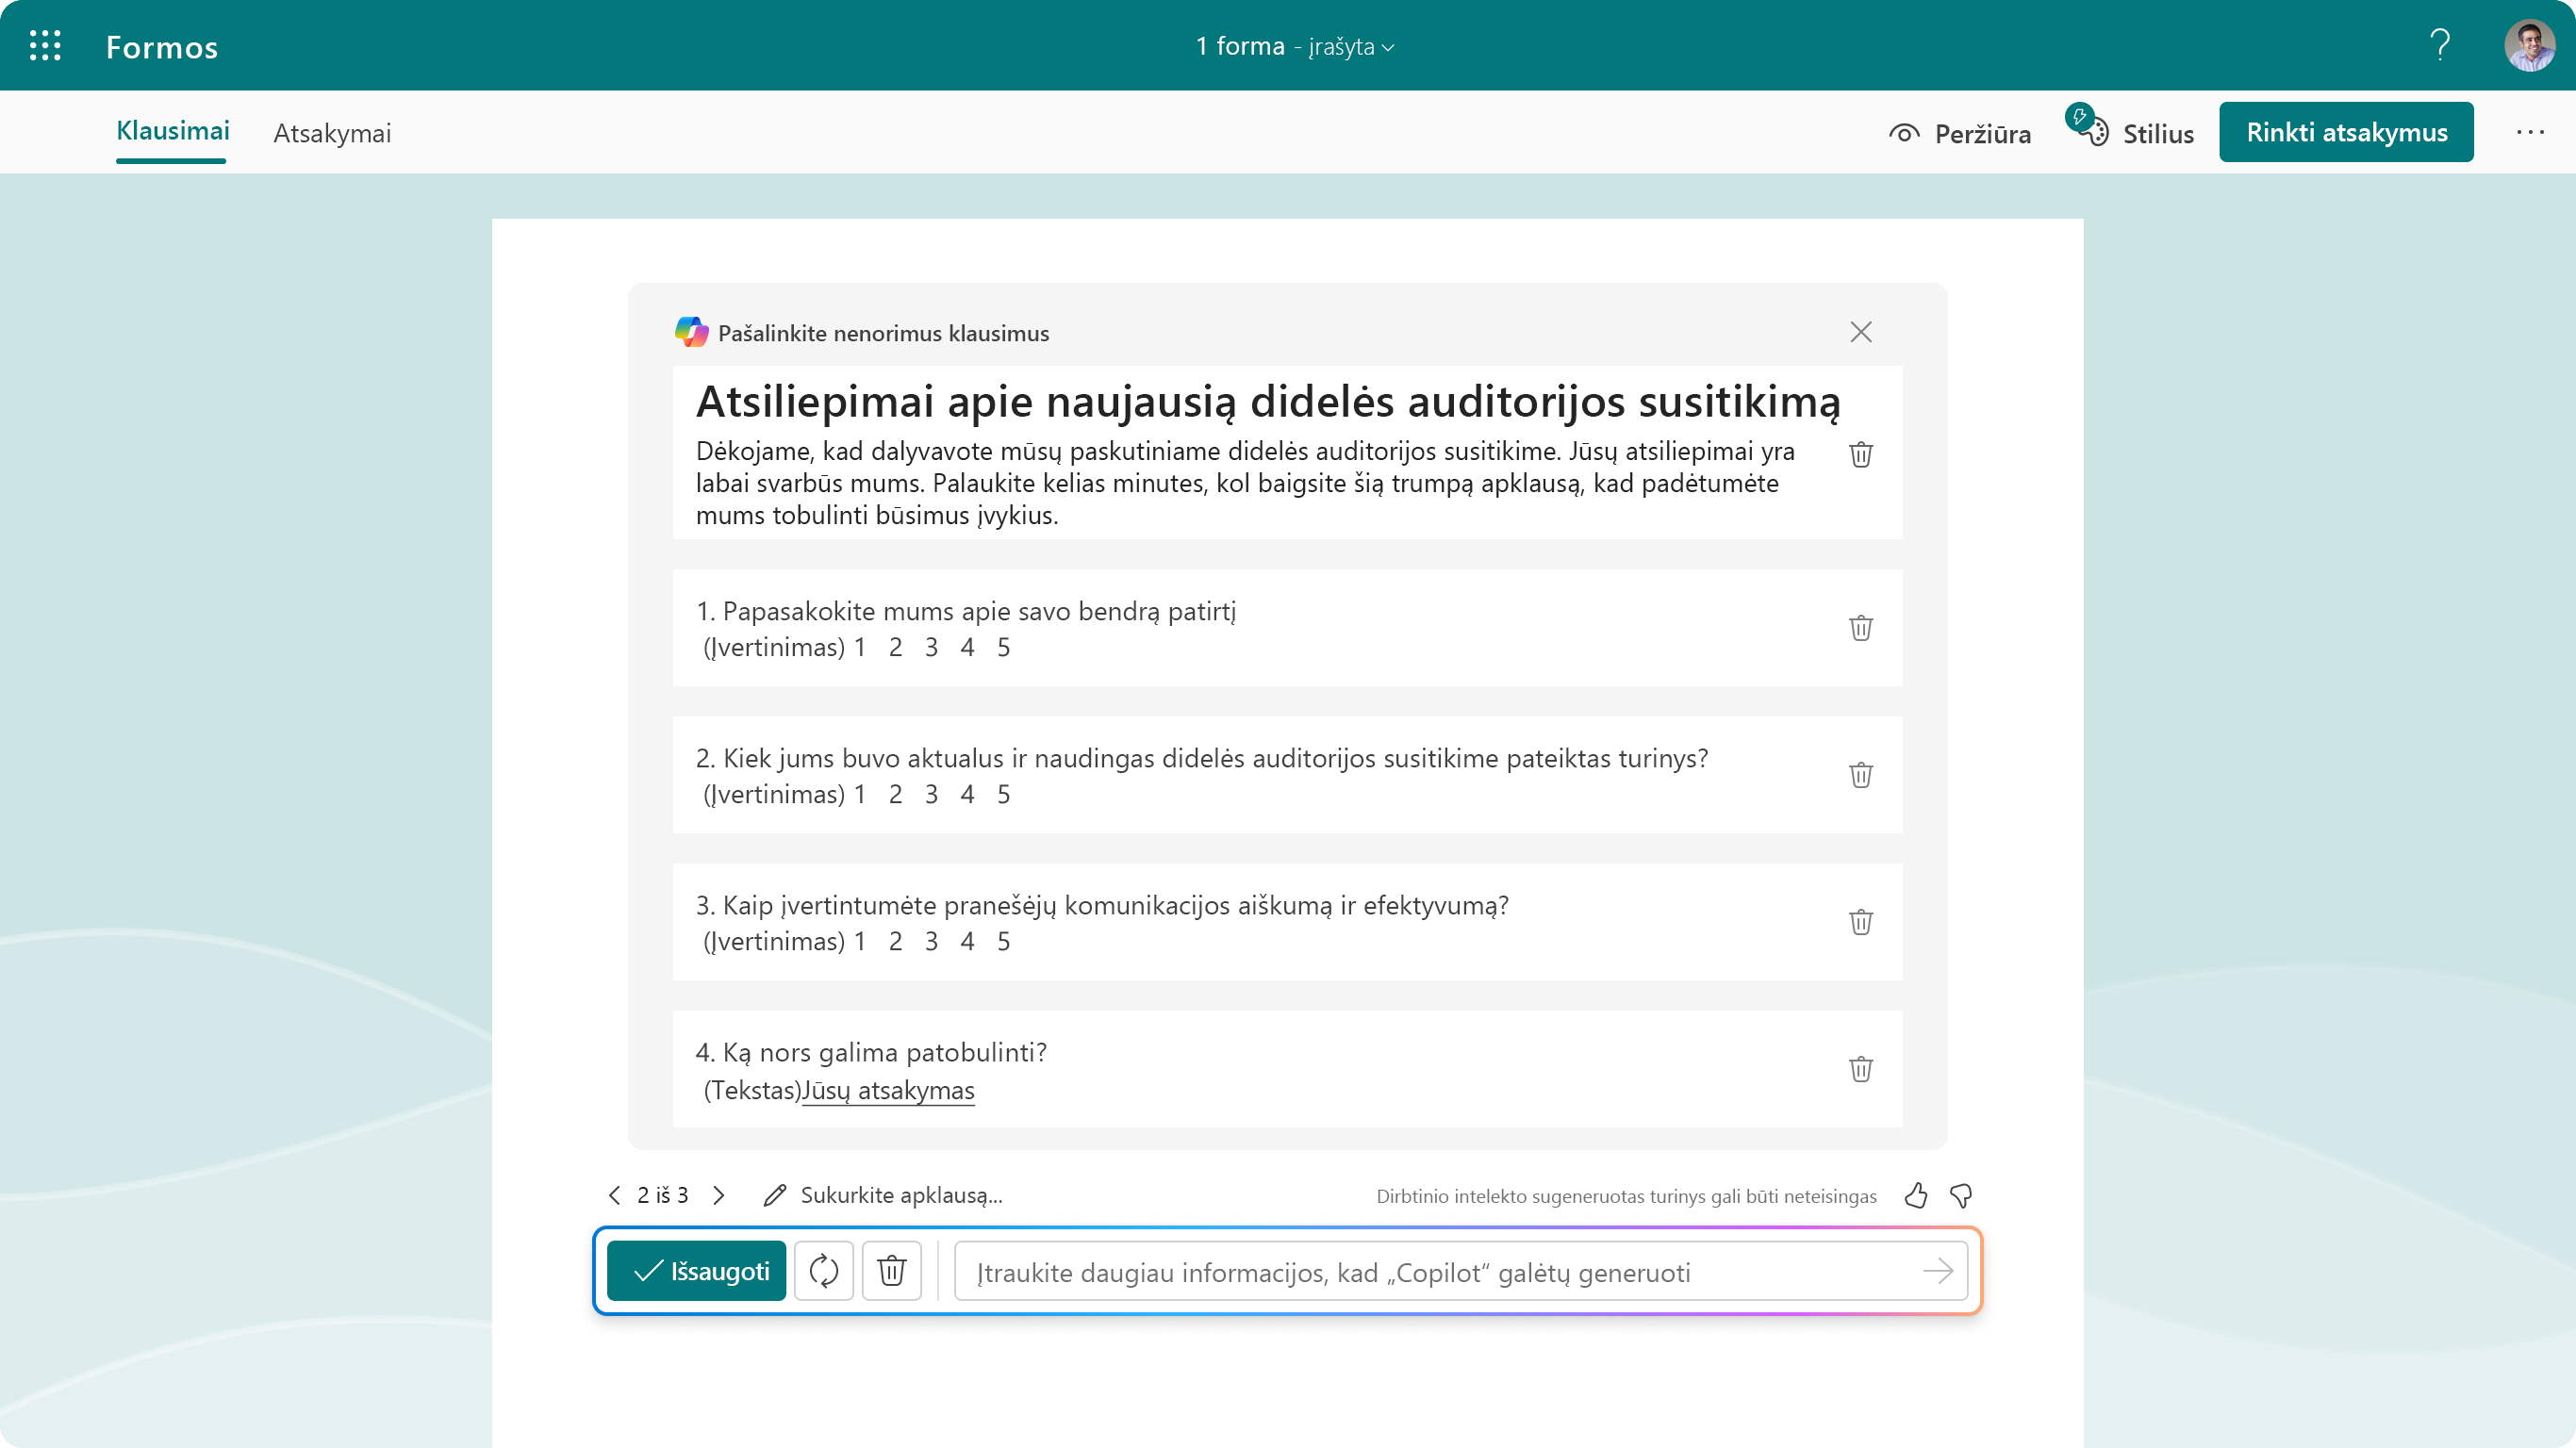Click the form title Atsiliepimai apie naujausią
The image size is (2576, 1448).
click(1267, 401)
